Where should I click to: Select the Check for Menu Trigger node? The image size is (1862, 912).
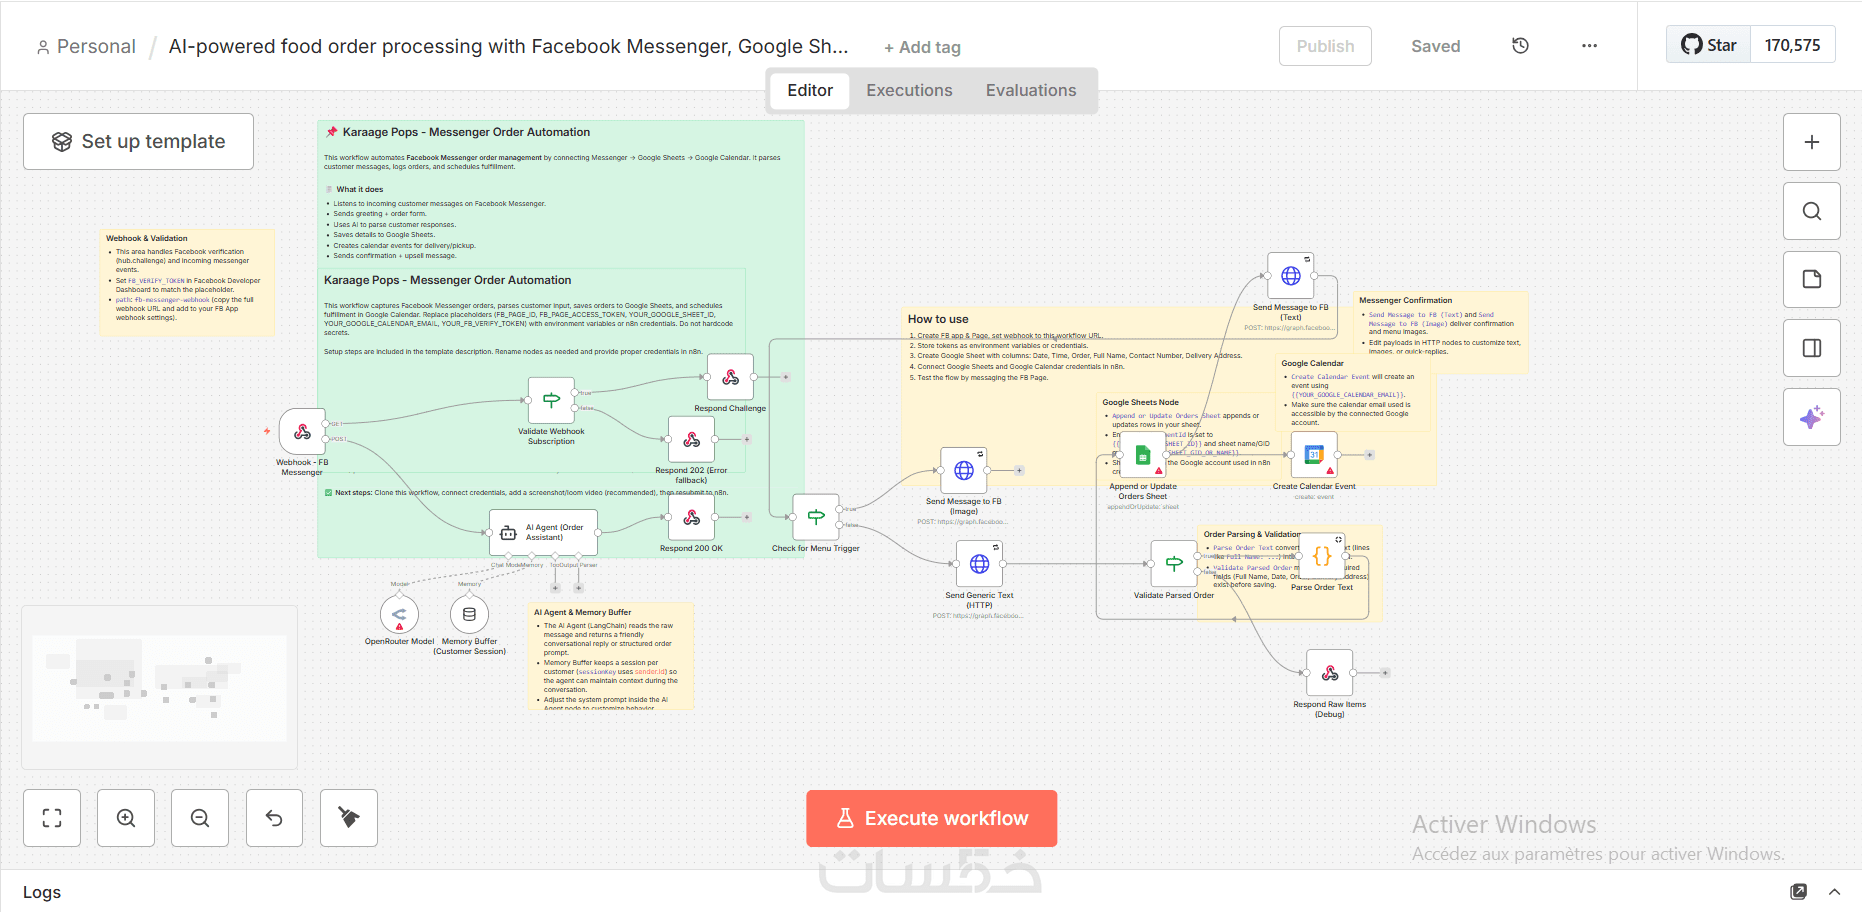[x=816, y=518]
